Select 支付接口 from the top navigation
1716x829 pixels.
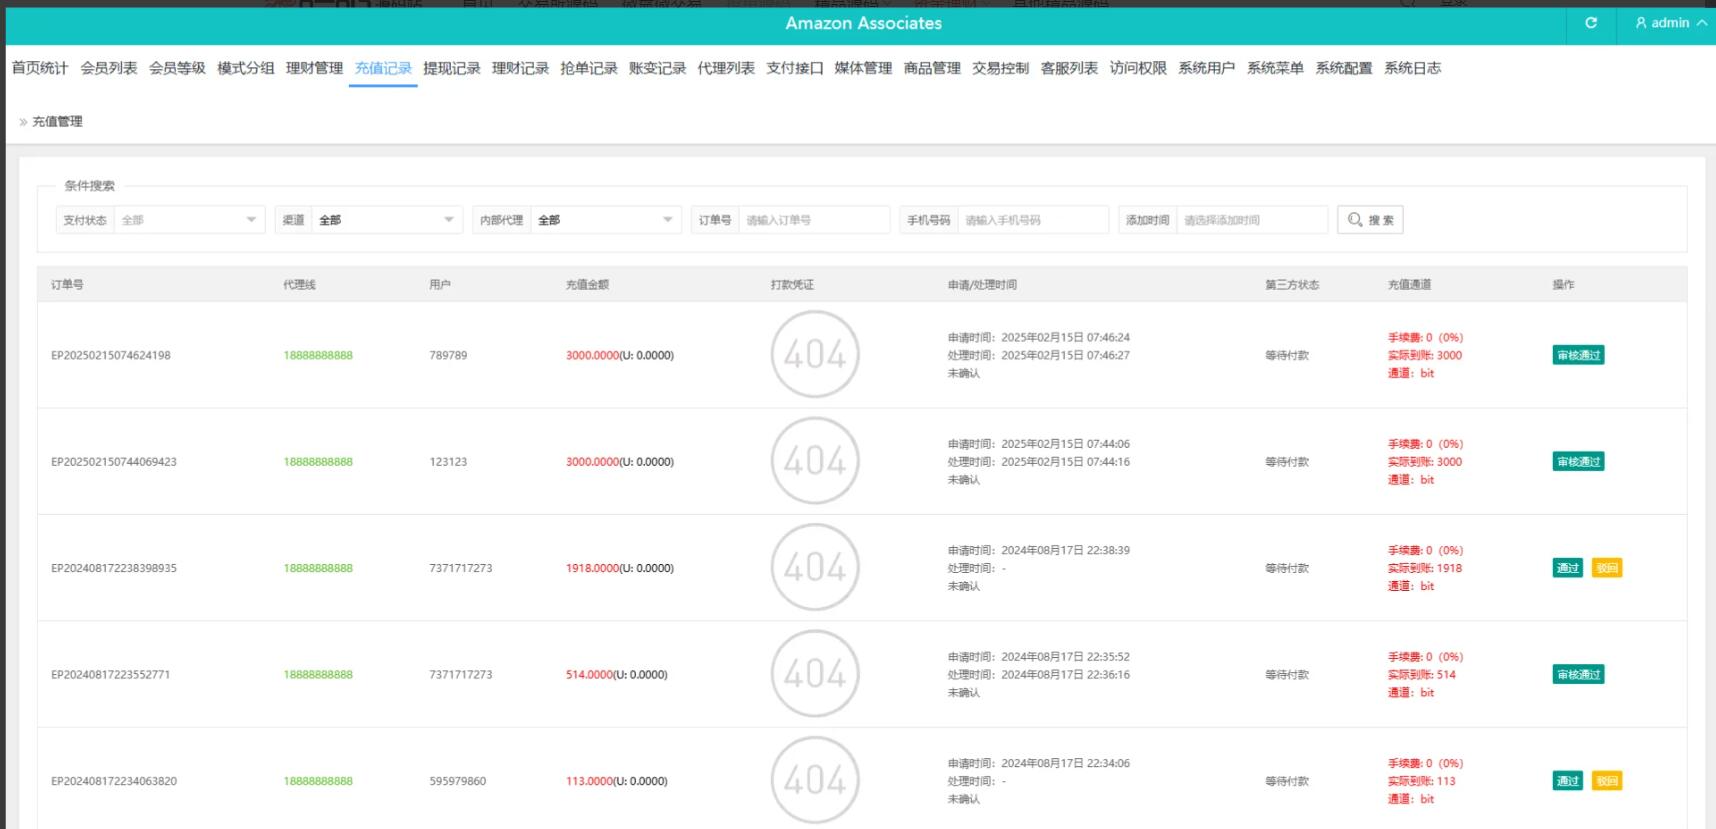794,68
